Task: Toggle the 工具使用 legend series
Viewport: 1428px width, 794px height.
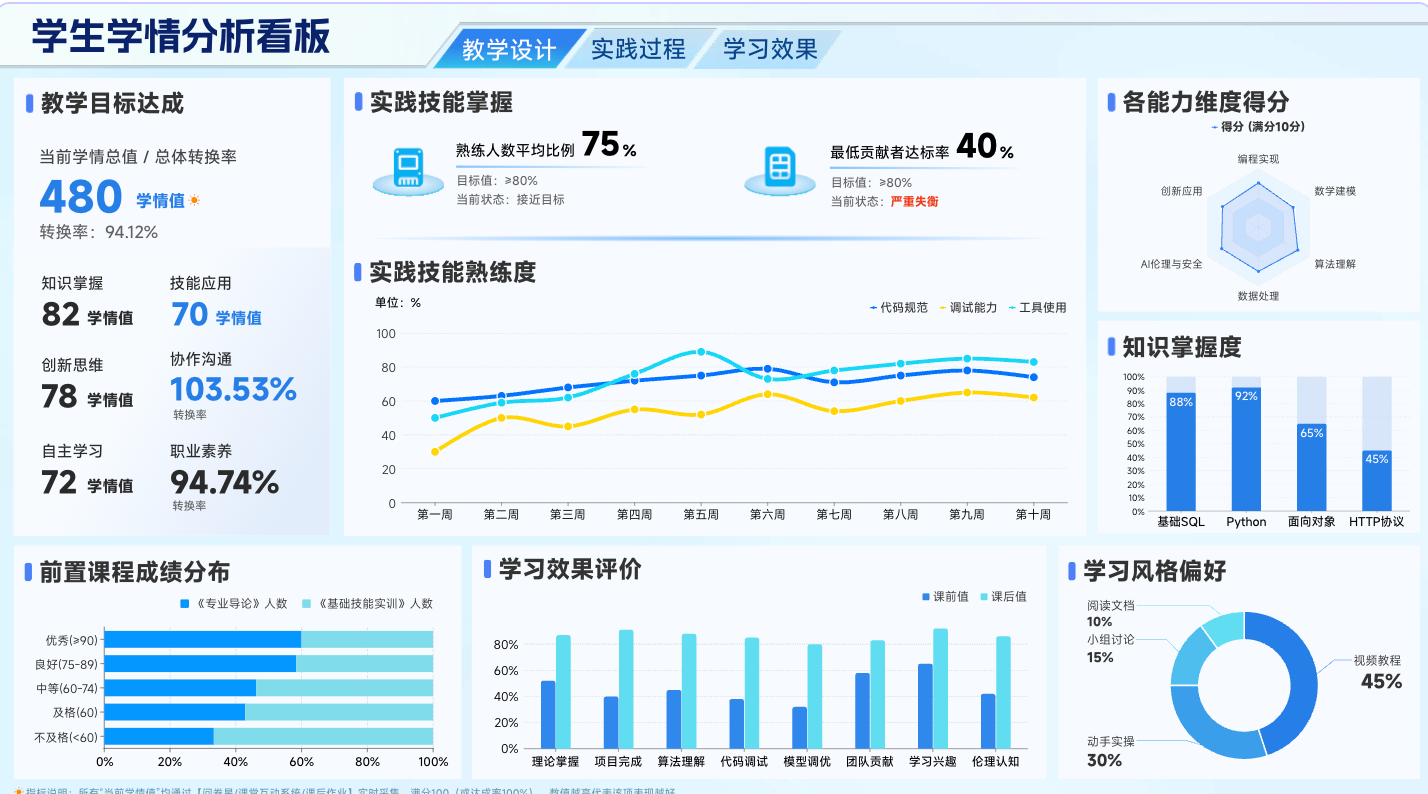Action: tap(1037, 307)
